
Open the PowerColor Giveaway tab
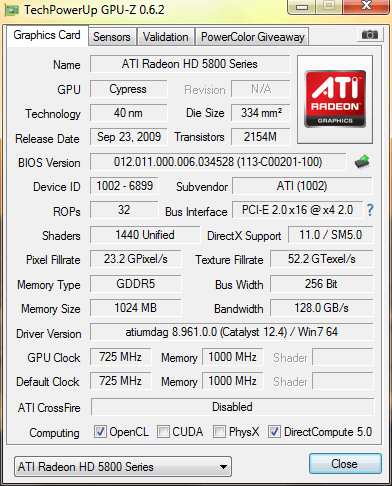(253, 37)
